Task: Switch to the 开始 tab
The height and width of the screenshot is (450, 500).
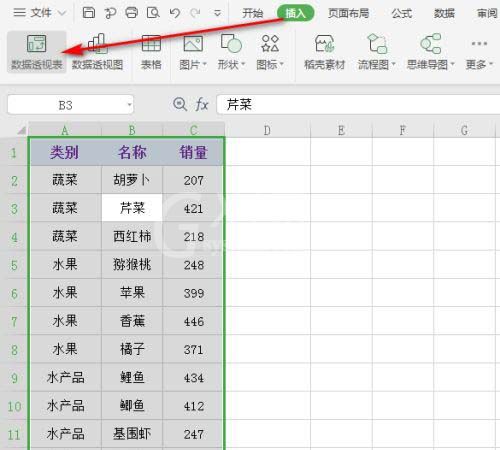Action: [x=252, y=13]
